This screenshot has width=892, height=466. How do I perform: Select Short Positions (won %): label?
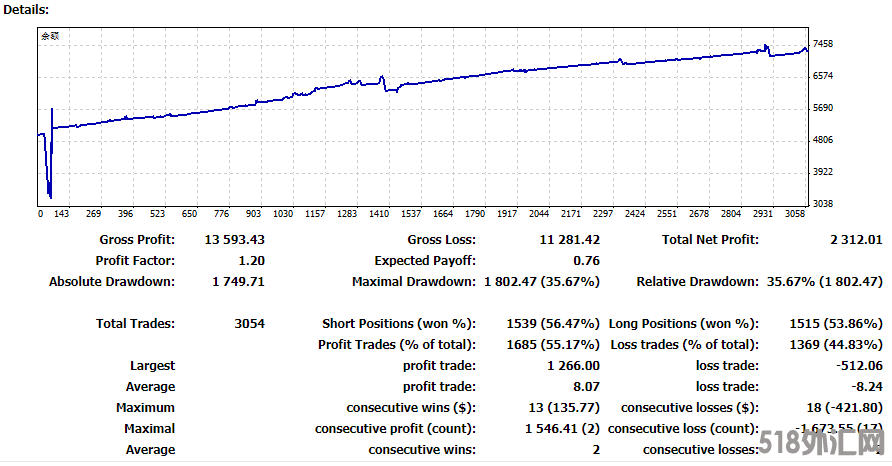(x=399, y=324)
